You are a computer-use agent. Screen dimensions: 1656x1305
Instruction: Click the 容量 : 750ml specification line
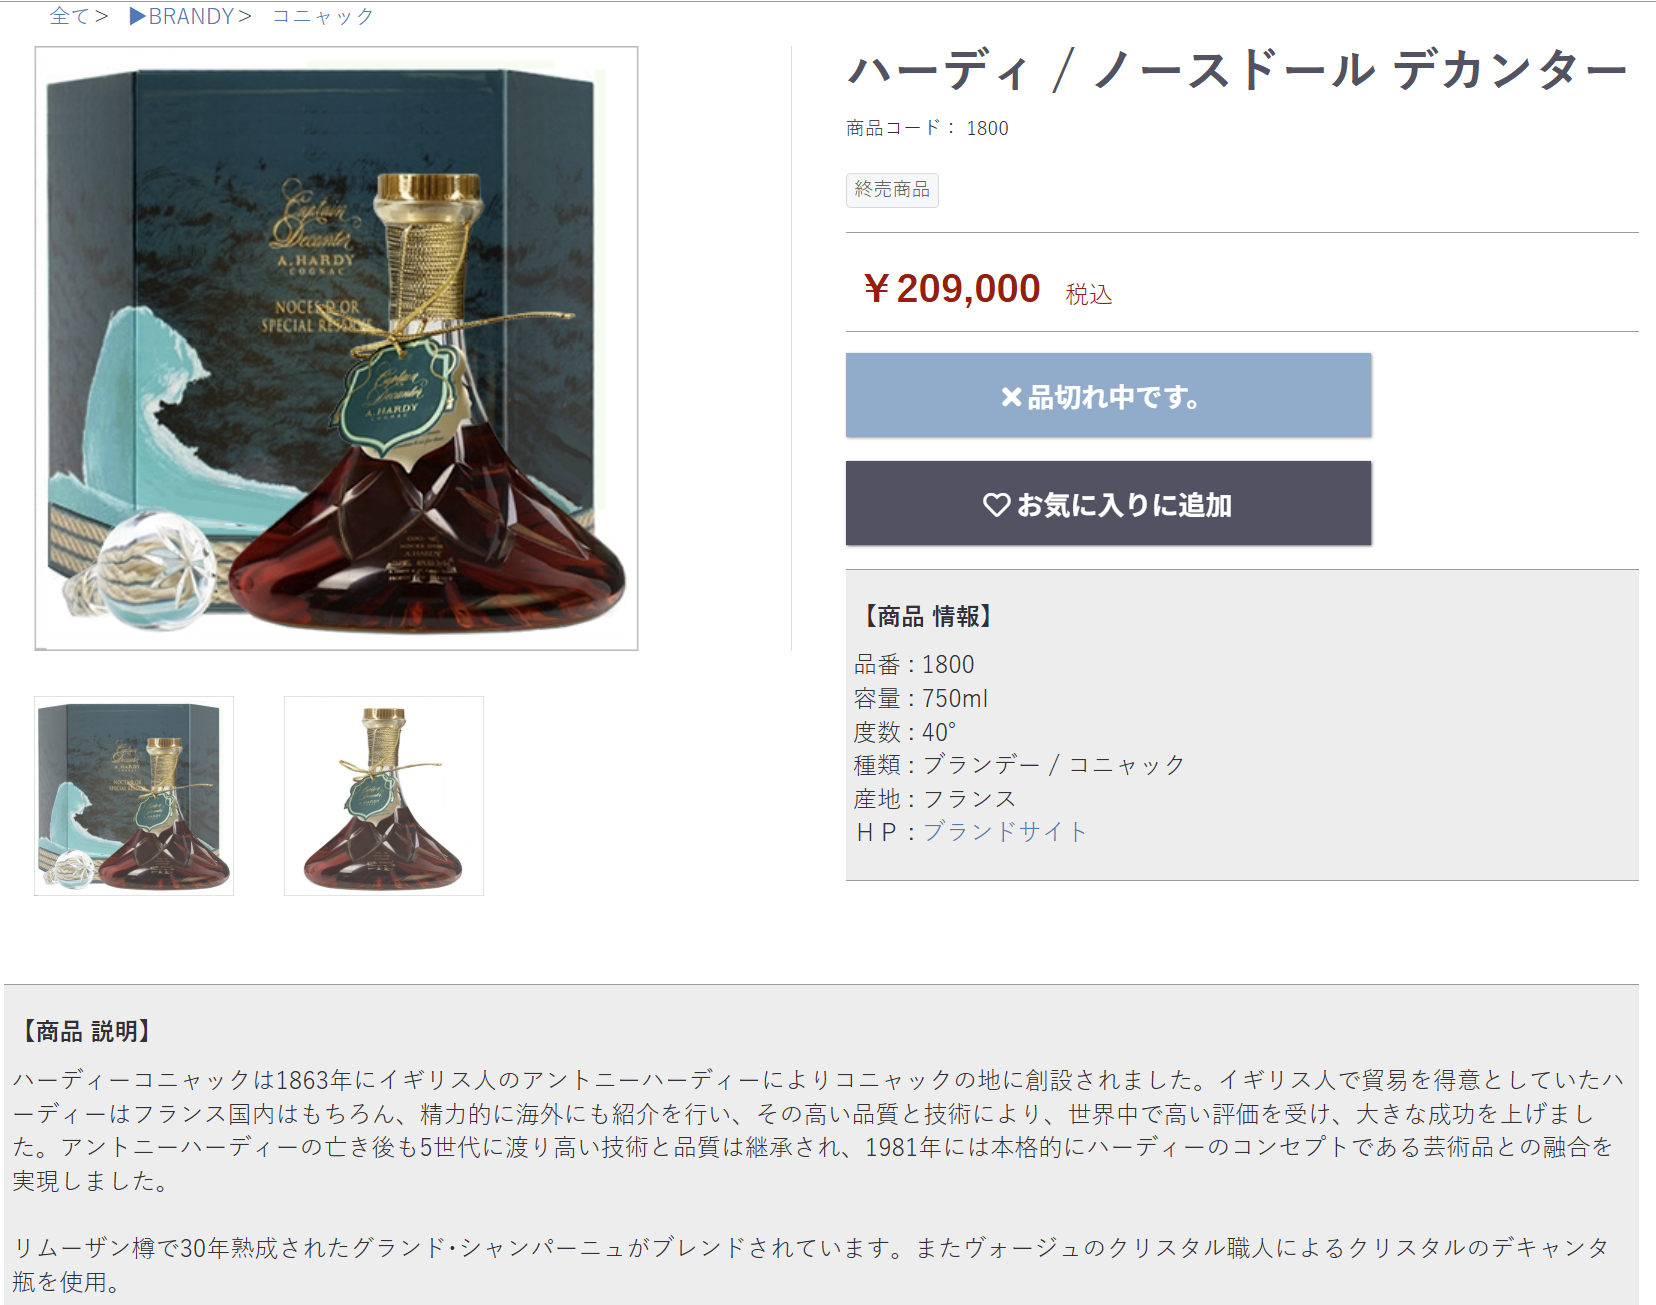tap(921, 698)
